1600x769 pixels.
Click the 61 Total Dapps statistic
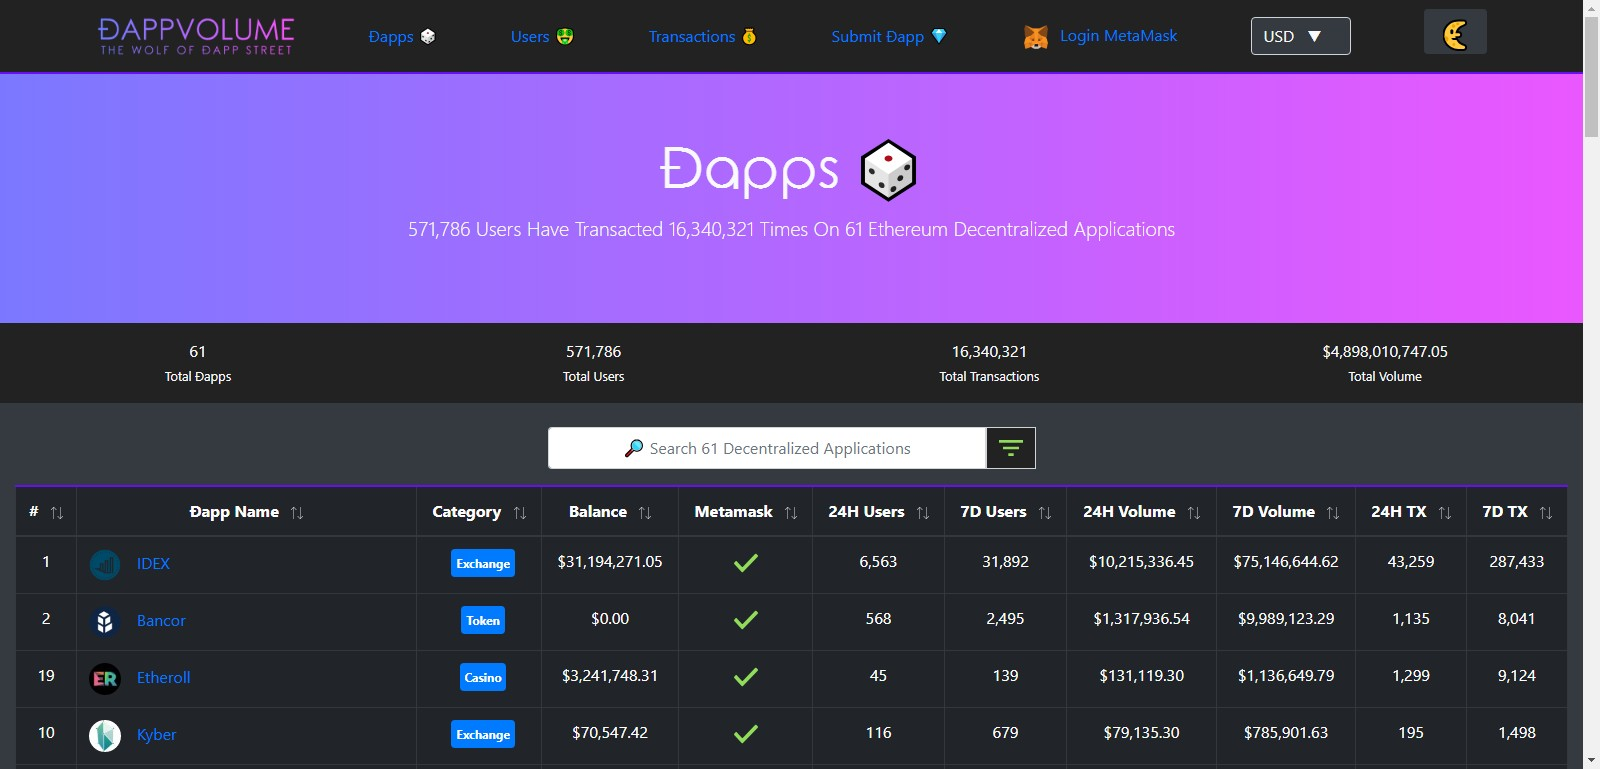coord(198,363)
